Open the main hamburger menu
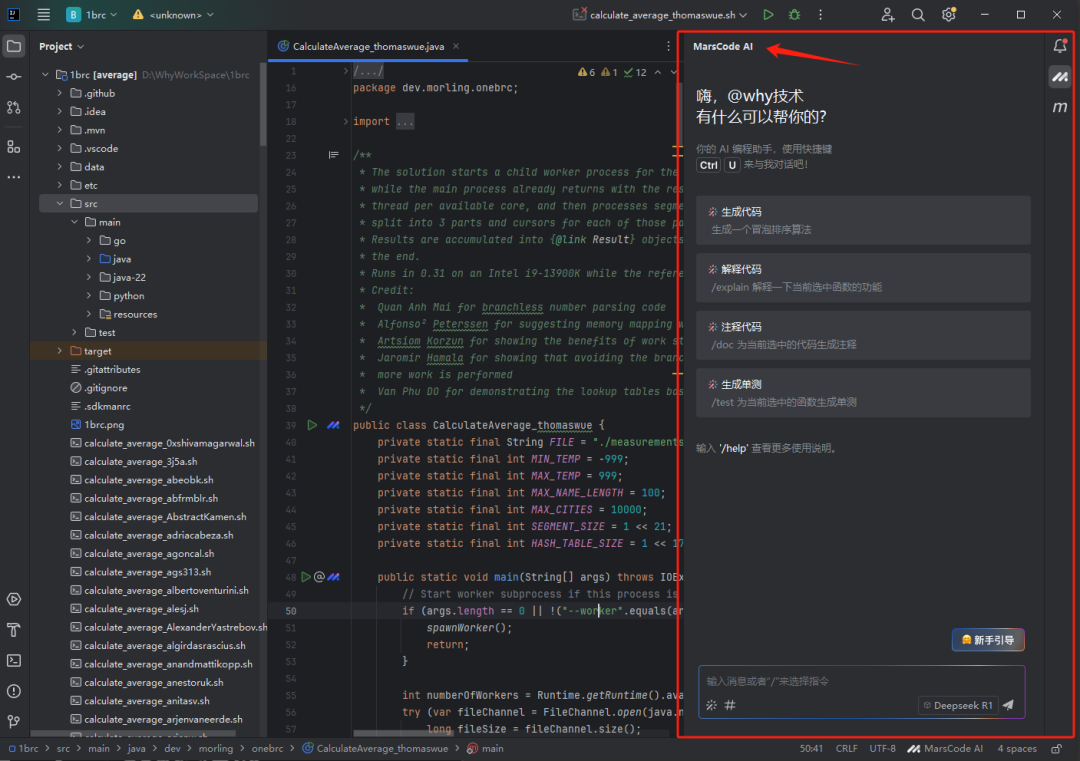 tap(43, 14)
